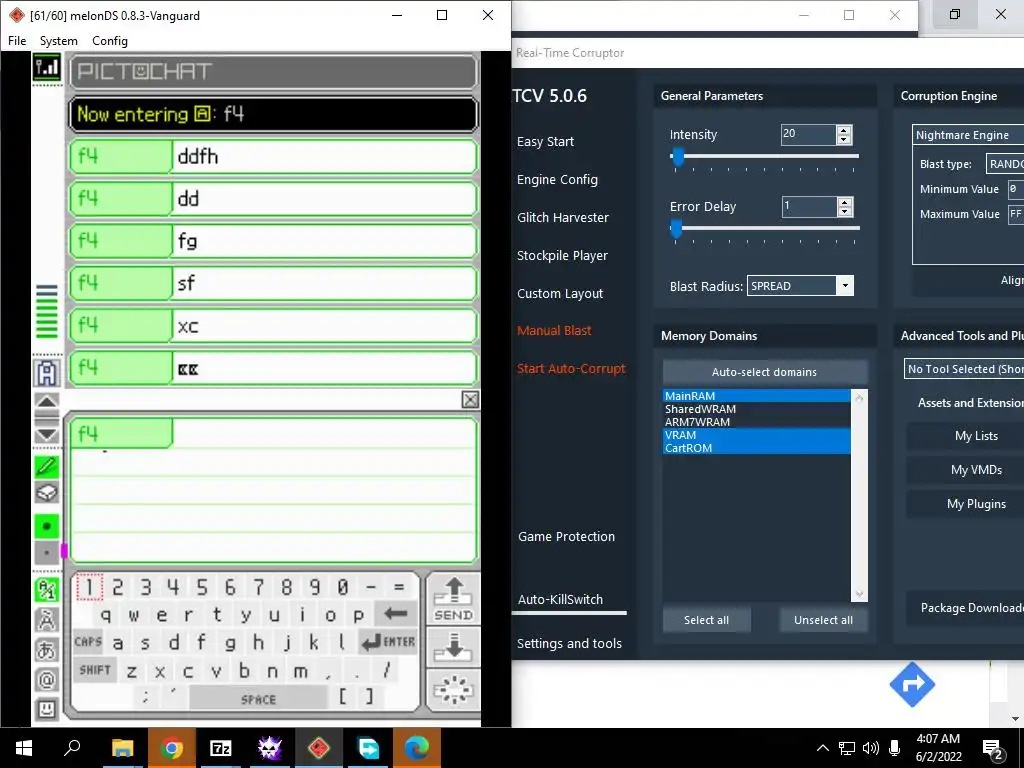Click the wireless signal strength icon

pyautogui.click(x=46, y=67)
